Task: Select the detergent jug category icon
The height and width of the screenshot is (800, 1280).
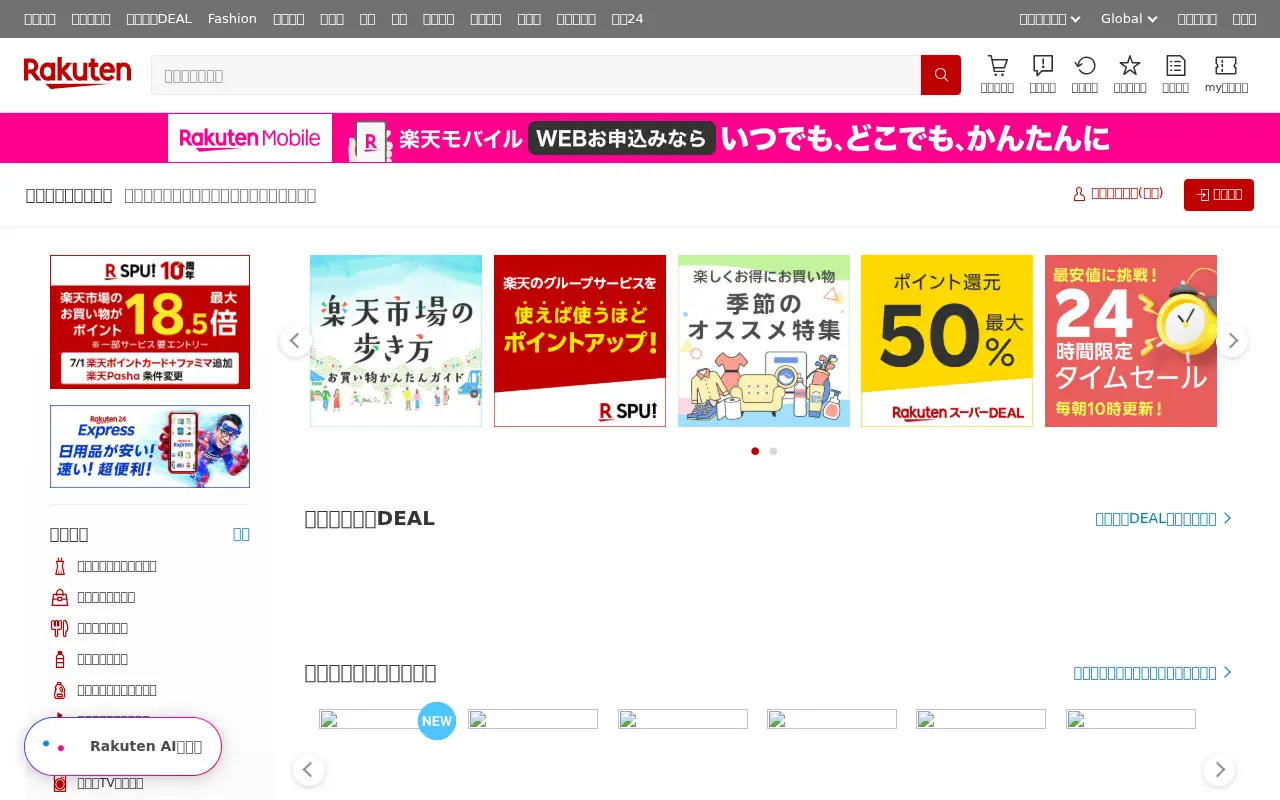Action: tap(60, 690)
